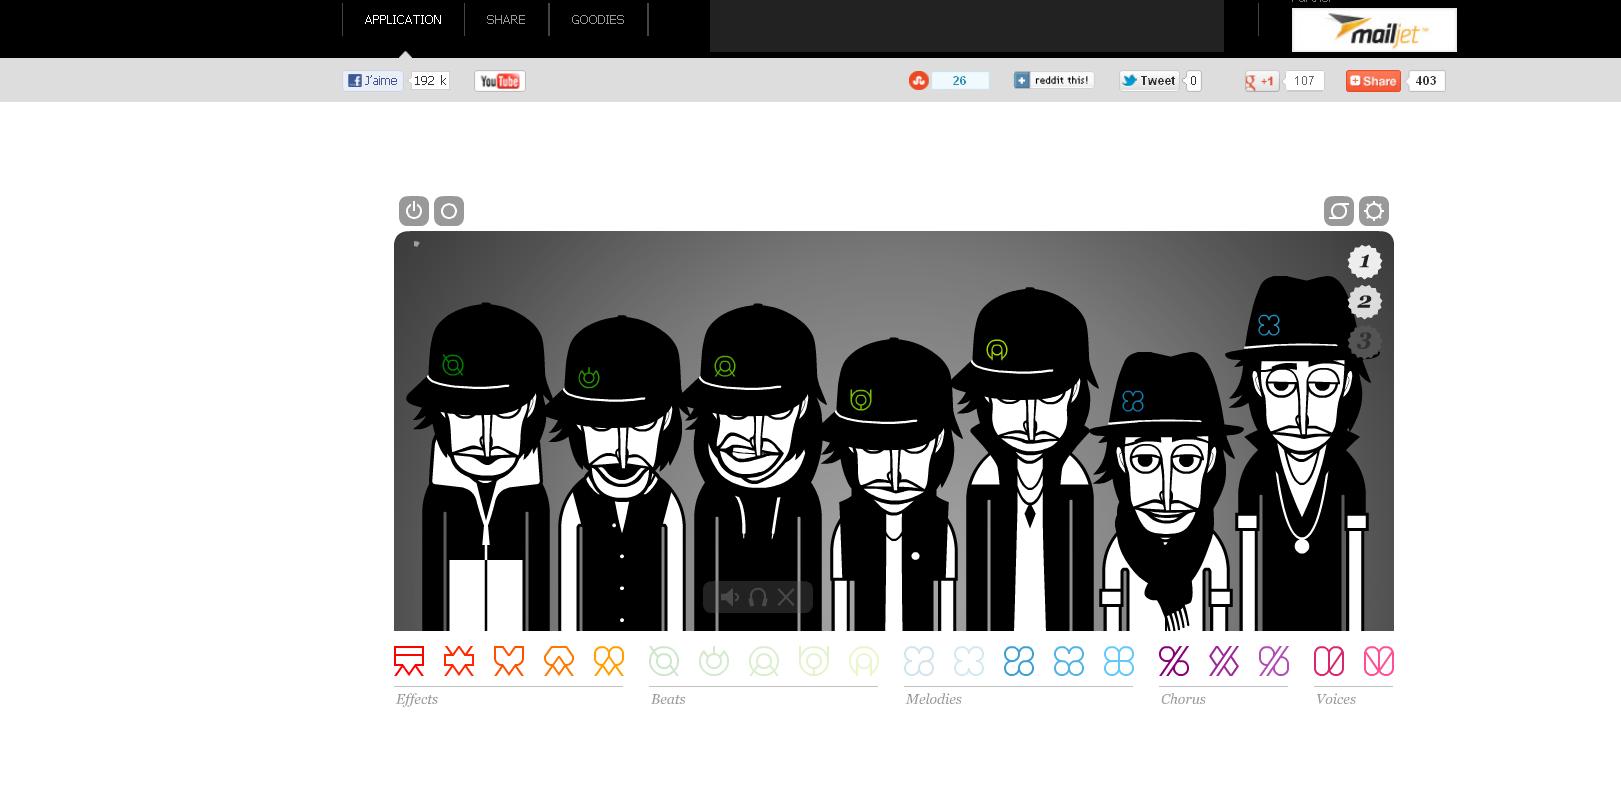Pick the first Effects icon

coord(409,661)
